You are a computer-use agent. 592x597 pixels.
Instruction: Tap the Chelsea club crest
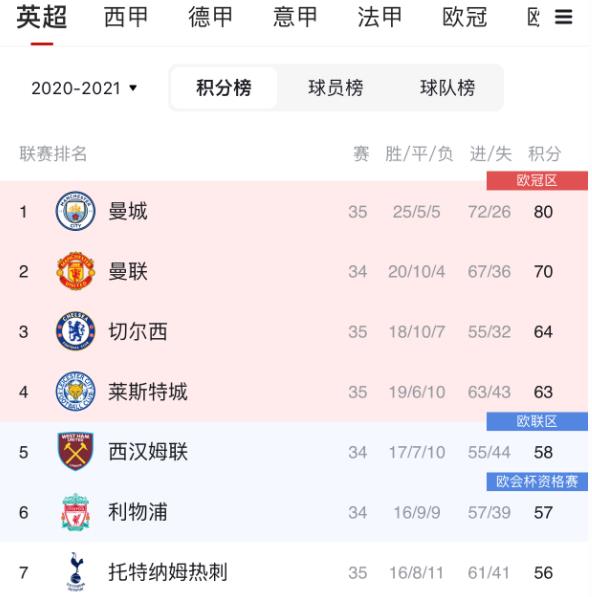tap(75, 331)
